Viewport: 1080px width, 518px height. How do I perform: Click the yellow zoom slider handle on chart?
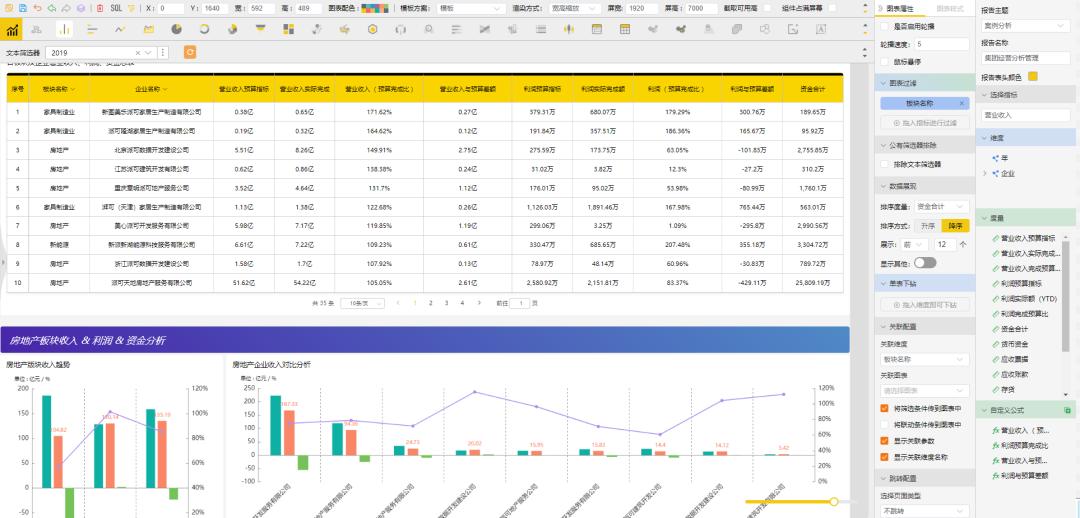pos(834,501)
